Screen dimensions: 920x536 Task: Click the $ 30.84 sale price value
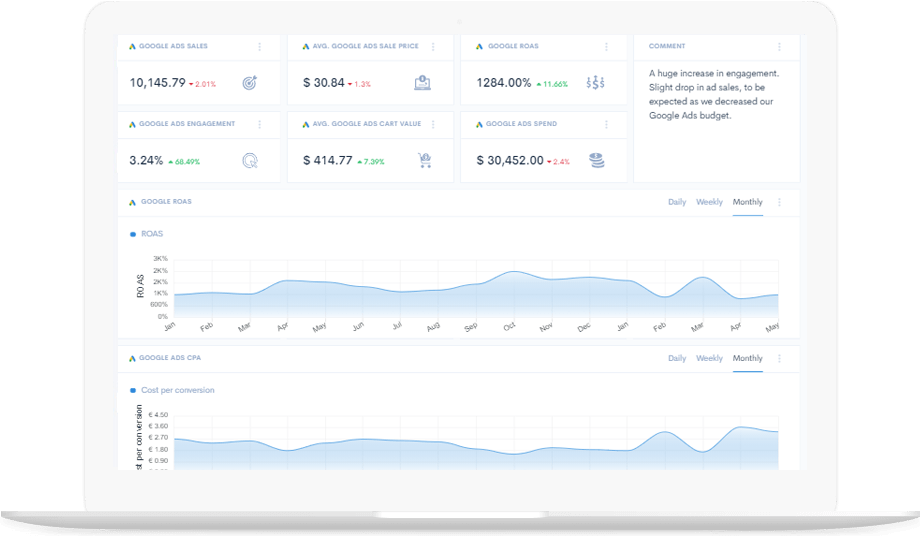pyautogui.click(x=323, y=83)
